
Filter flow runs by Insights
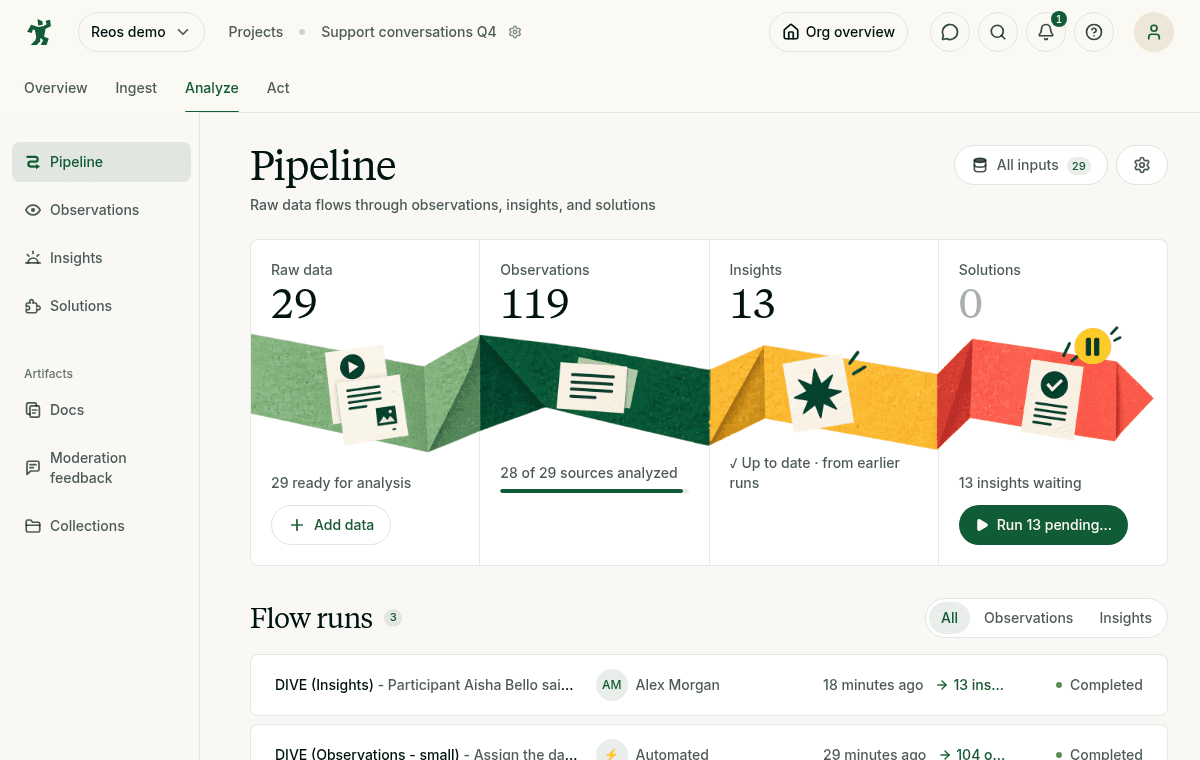tap(1125, 618)
